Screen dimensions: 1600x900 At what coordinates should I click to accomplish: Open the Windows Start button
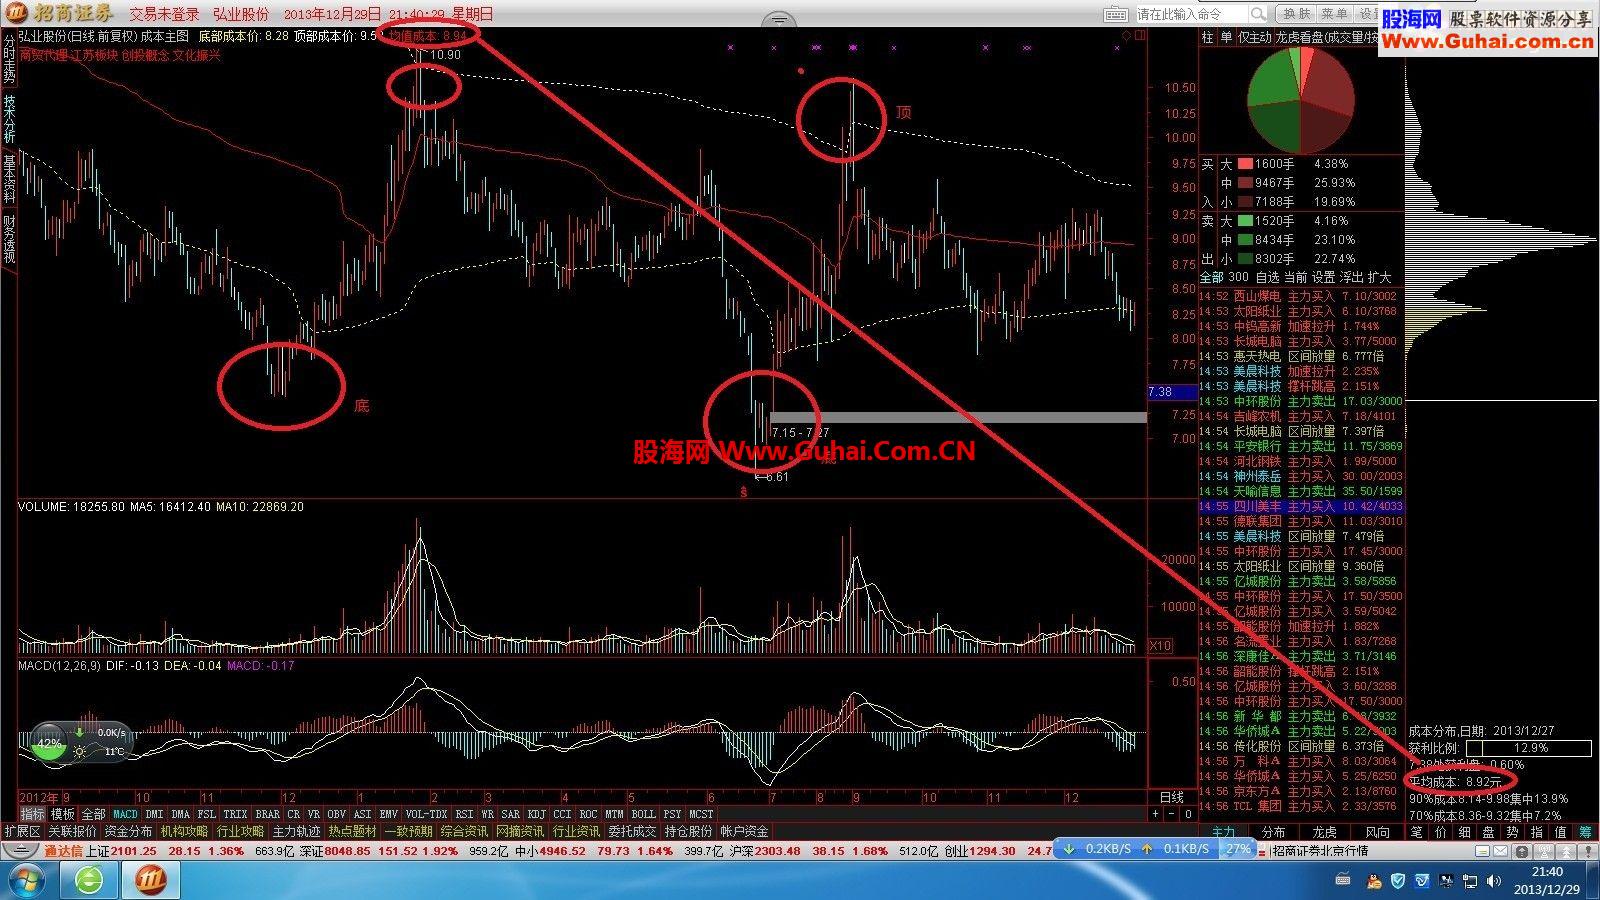[27, 881]
